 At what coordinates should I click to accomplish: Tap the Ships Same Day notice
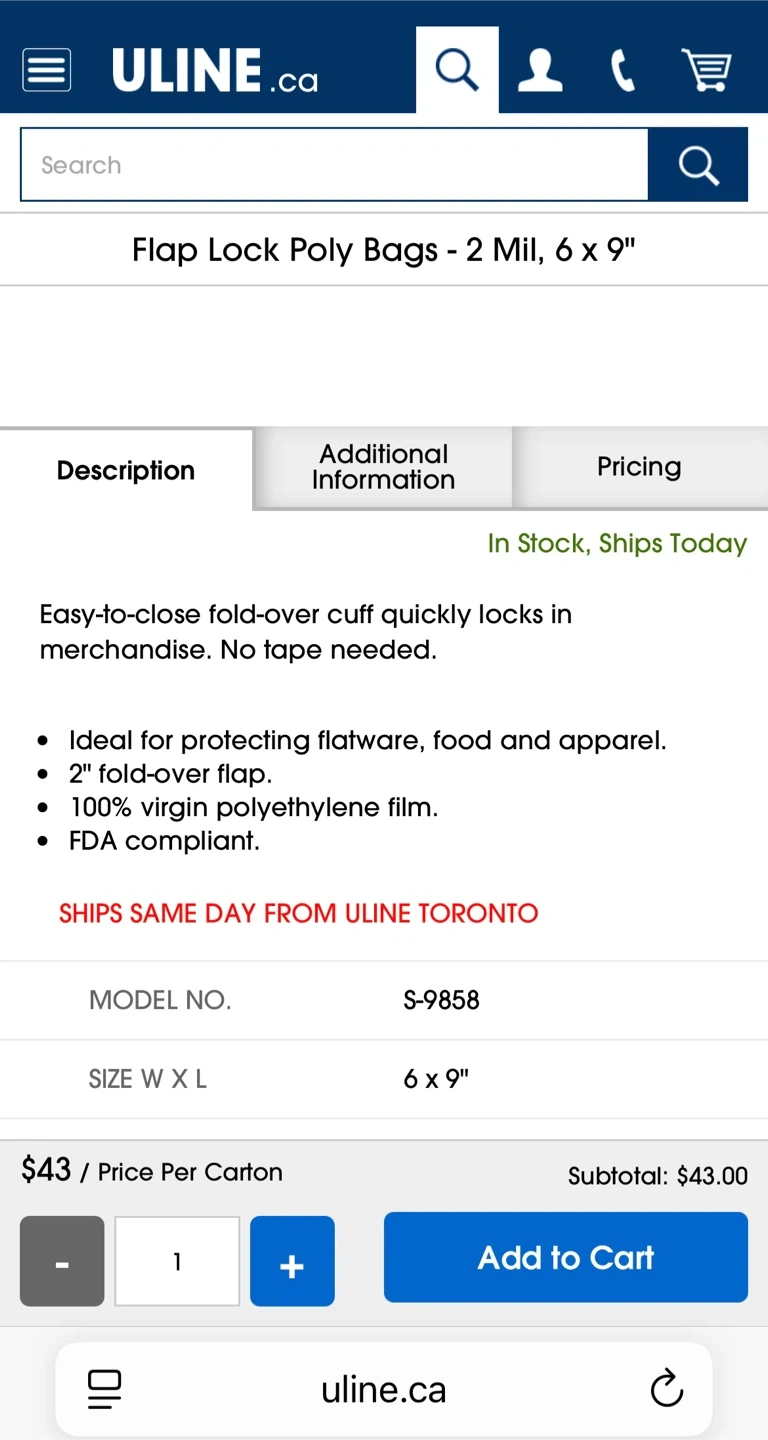(x=298, y=913)
